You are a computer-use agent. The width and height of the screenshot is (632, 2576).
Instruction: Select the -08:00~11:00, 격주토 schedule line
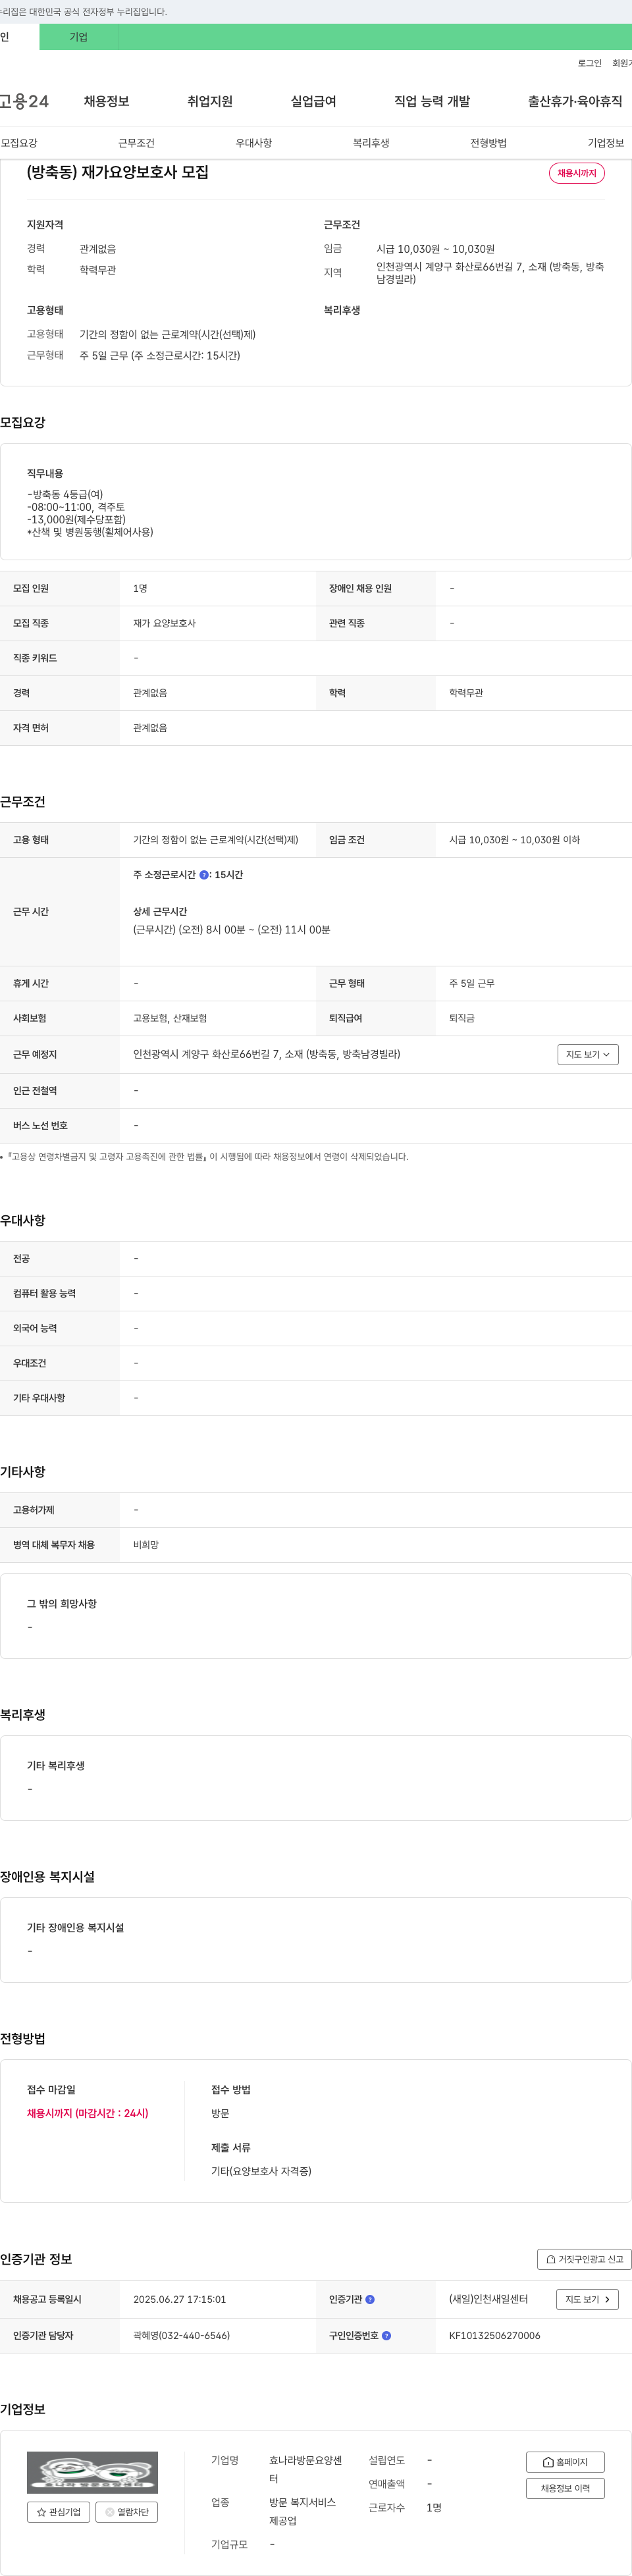[x=76, y=507]
